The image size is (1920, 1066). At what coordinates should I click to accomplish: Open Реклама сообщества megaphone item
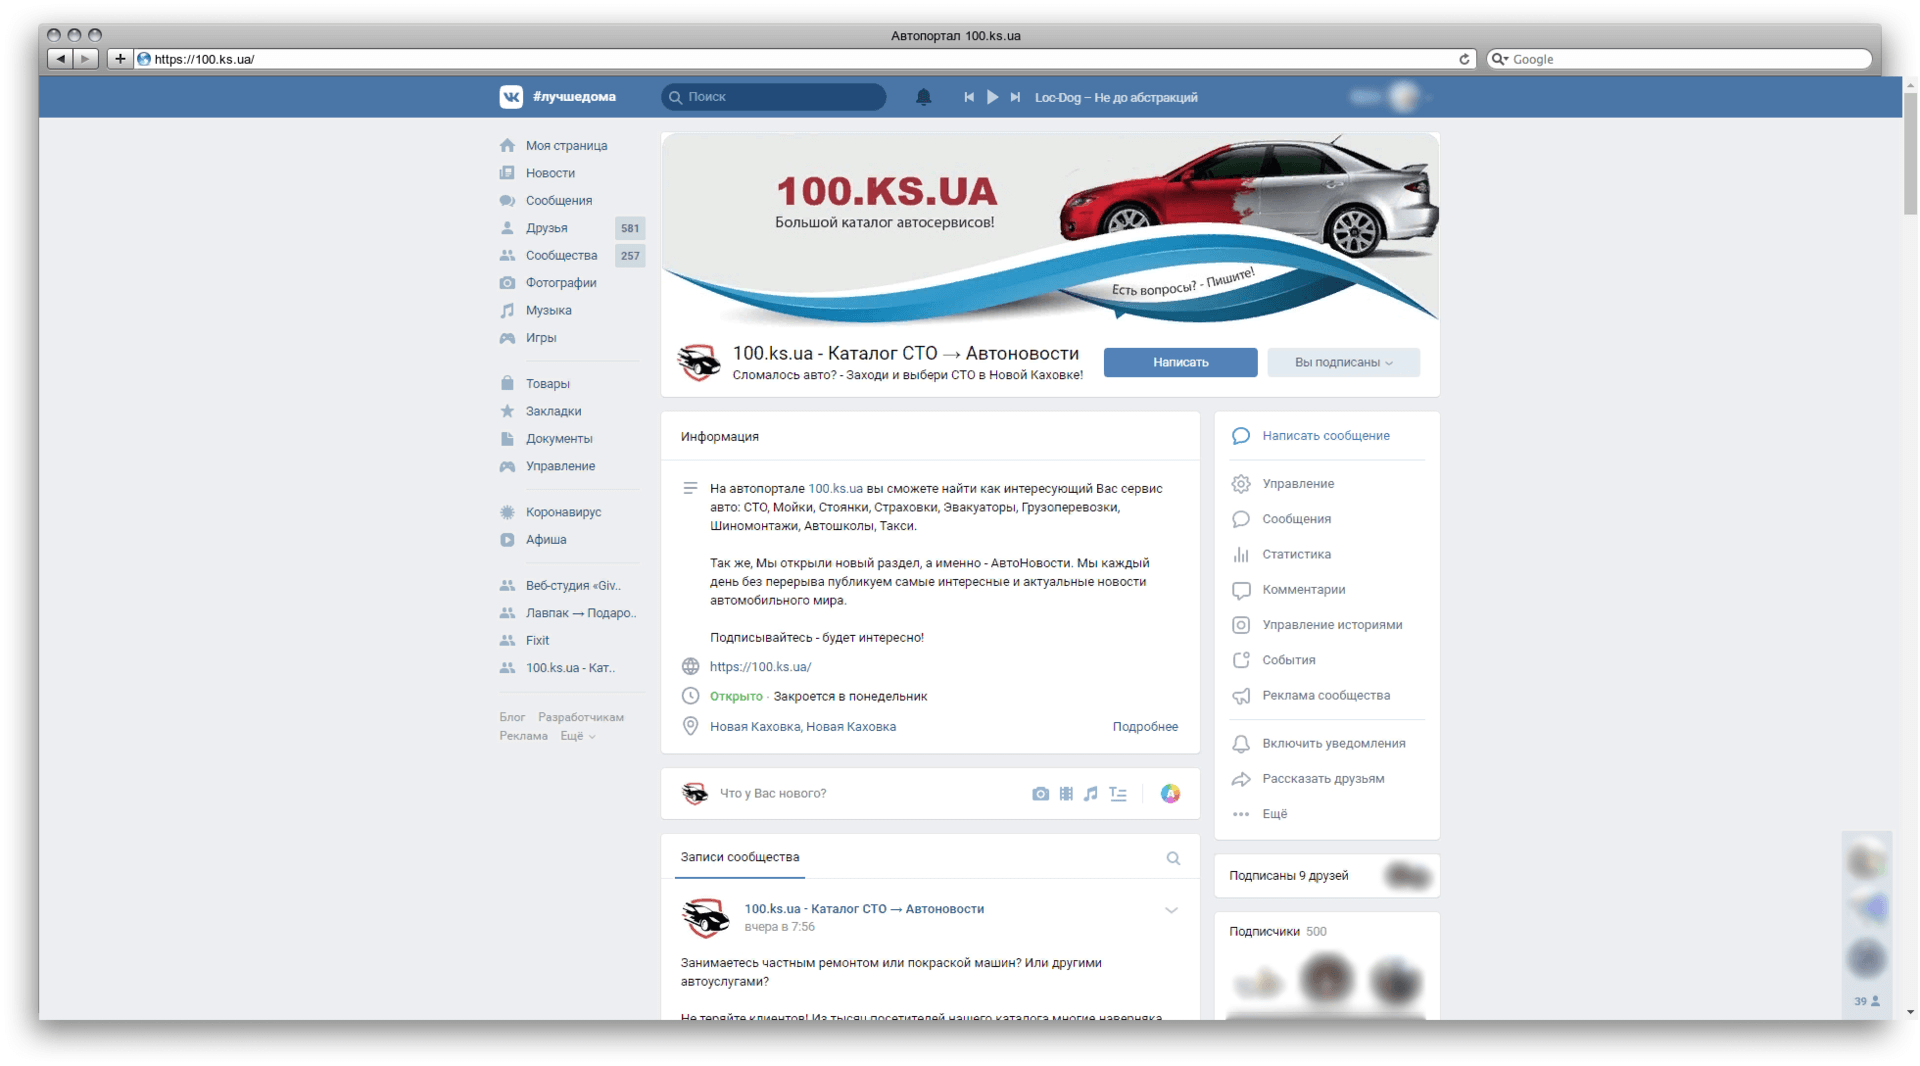[x=1325, y=696]
